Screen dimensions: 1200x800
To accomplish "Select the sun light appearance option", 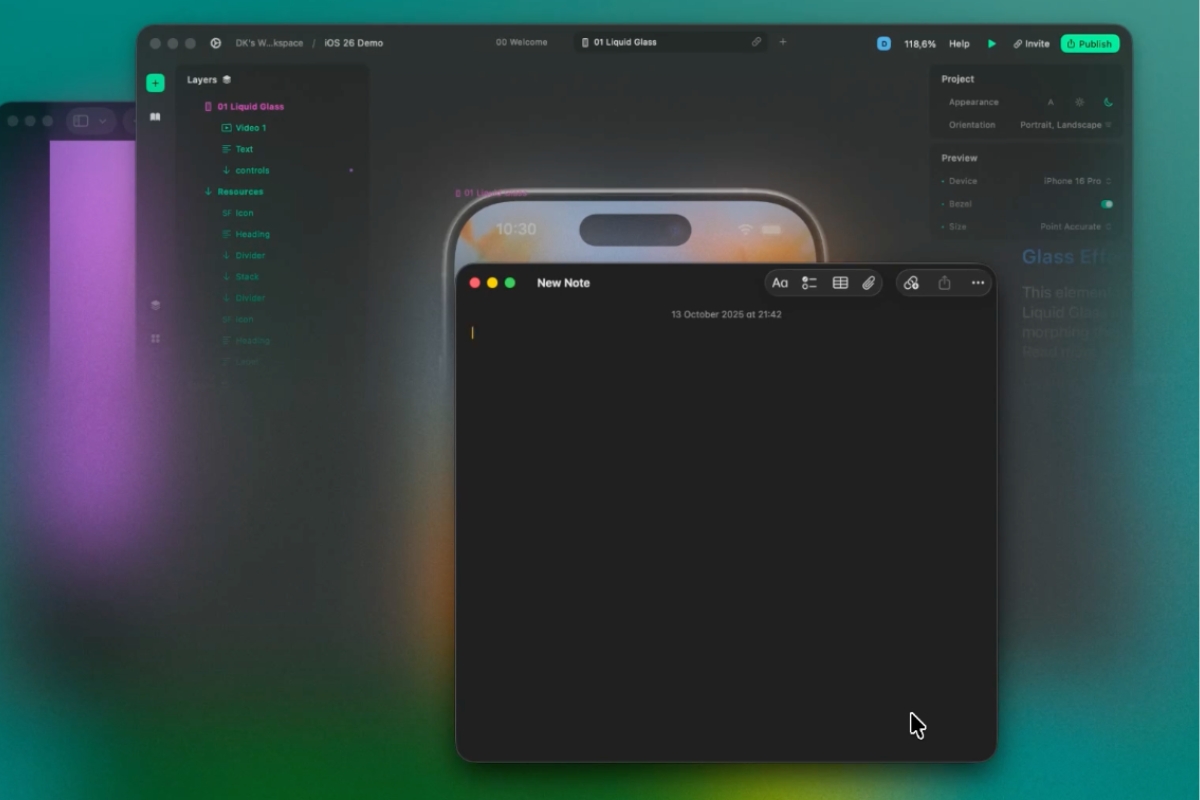I will tap(1079, 102).
